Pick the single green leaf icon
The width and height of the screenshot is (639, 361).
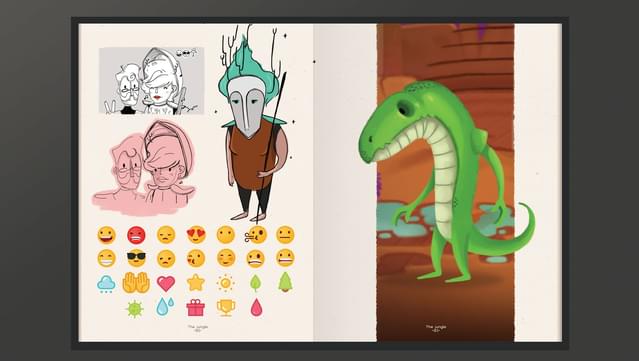click(x=255, y=283)
